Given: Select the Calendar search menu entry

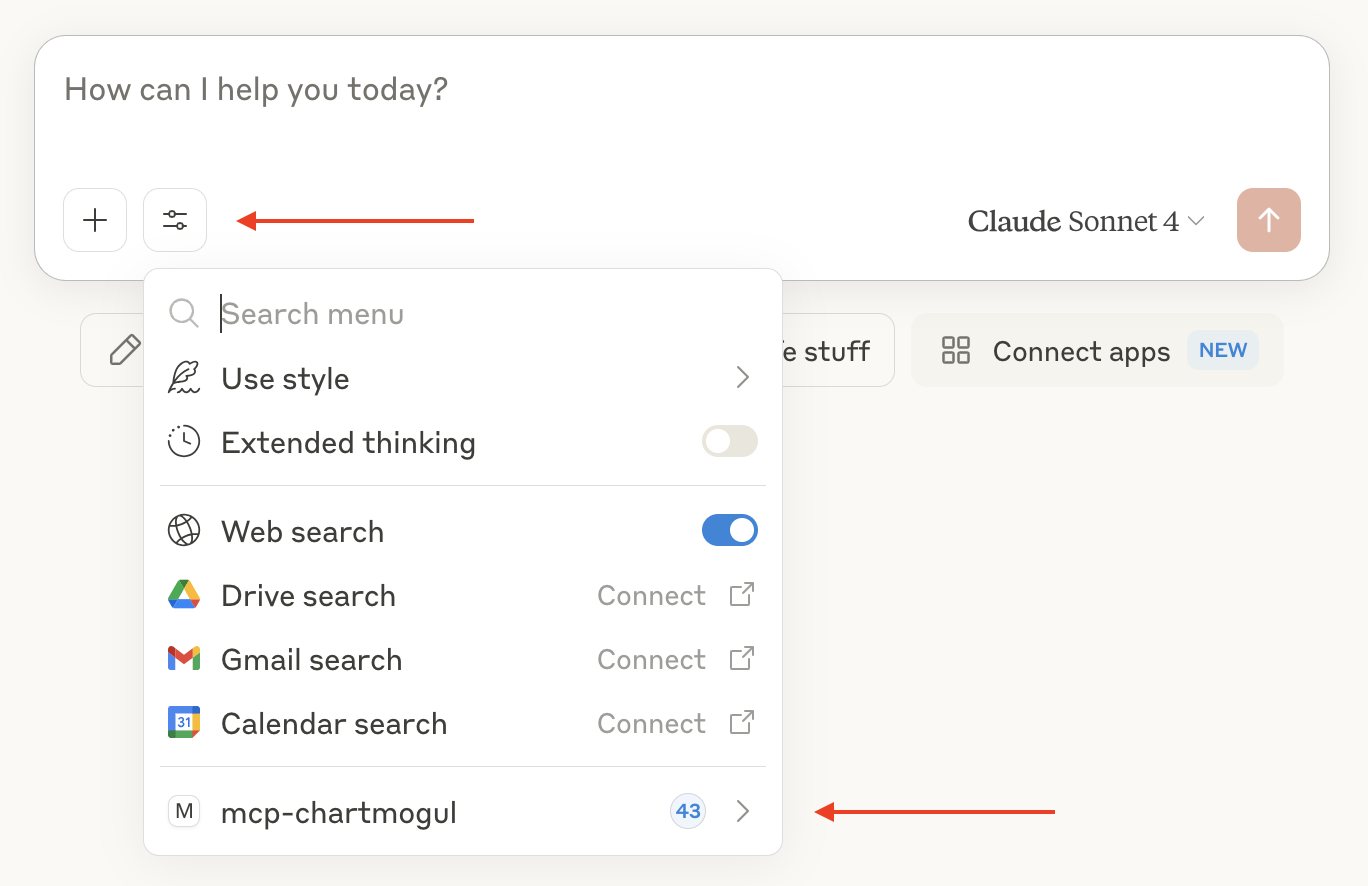Looking at the screenshot, I should 462,723.
